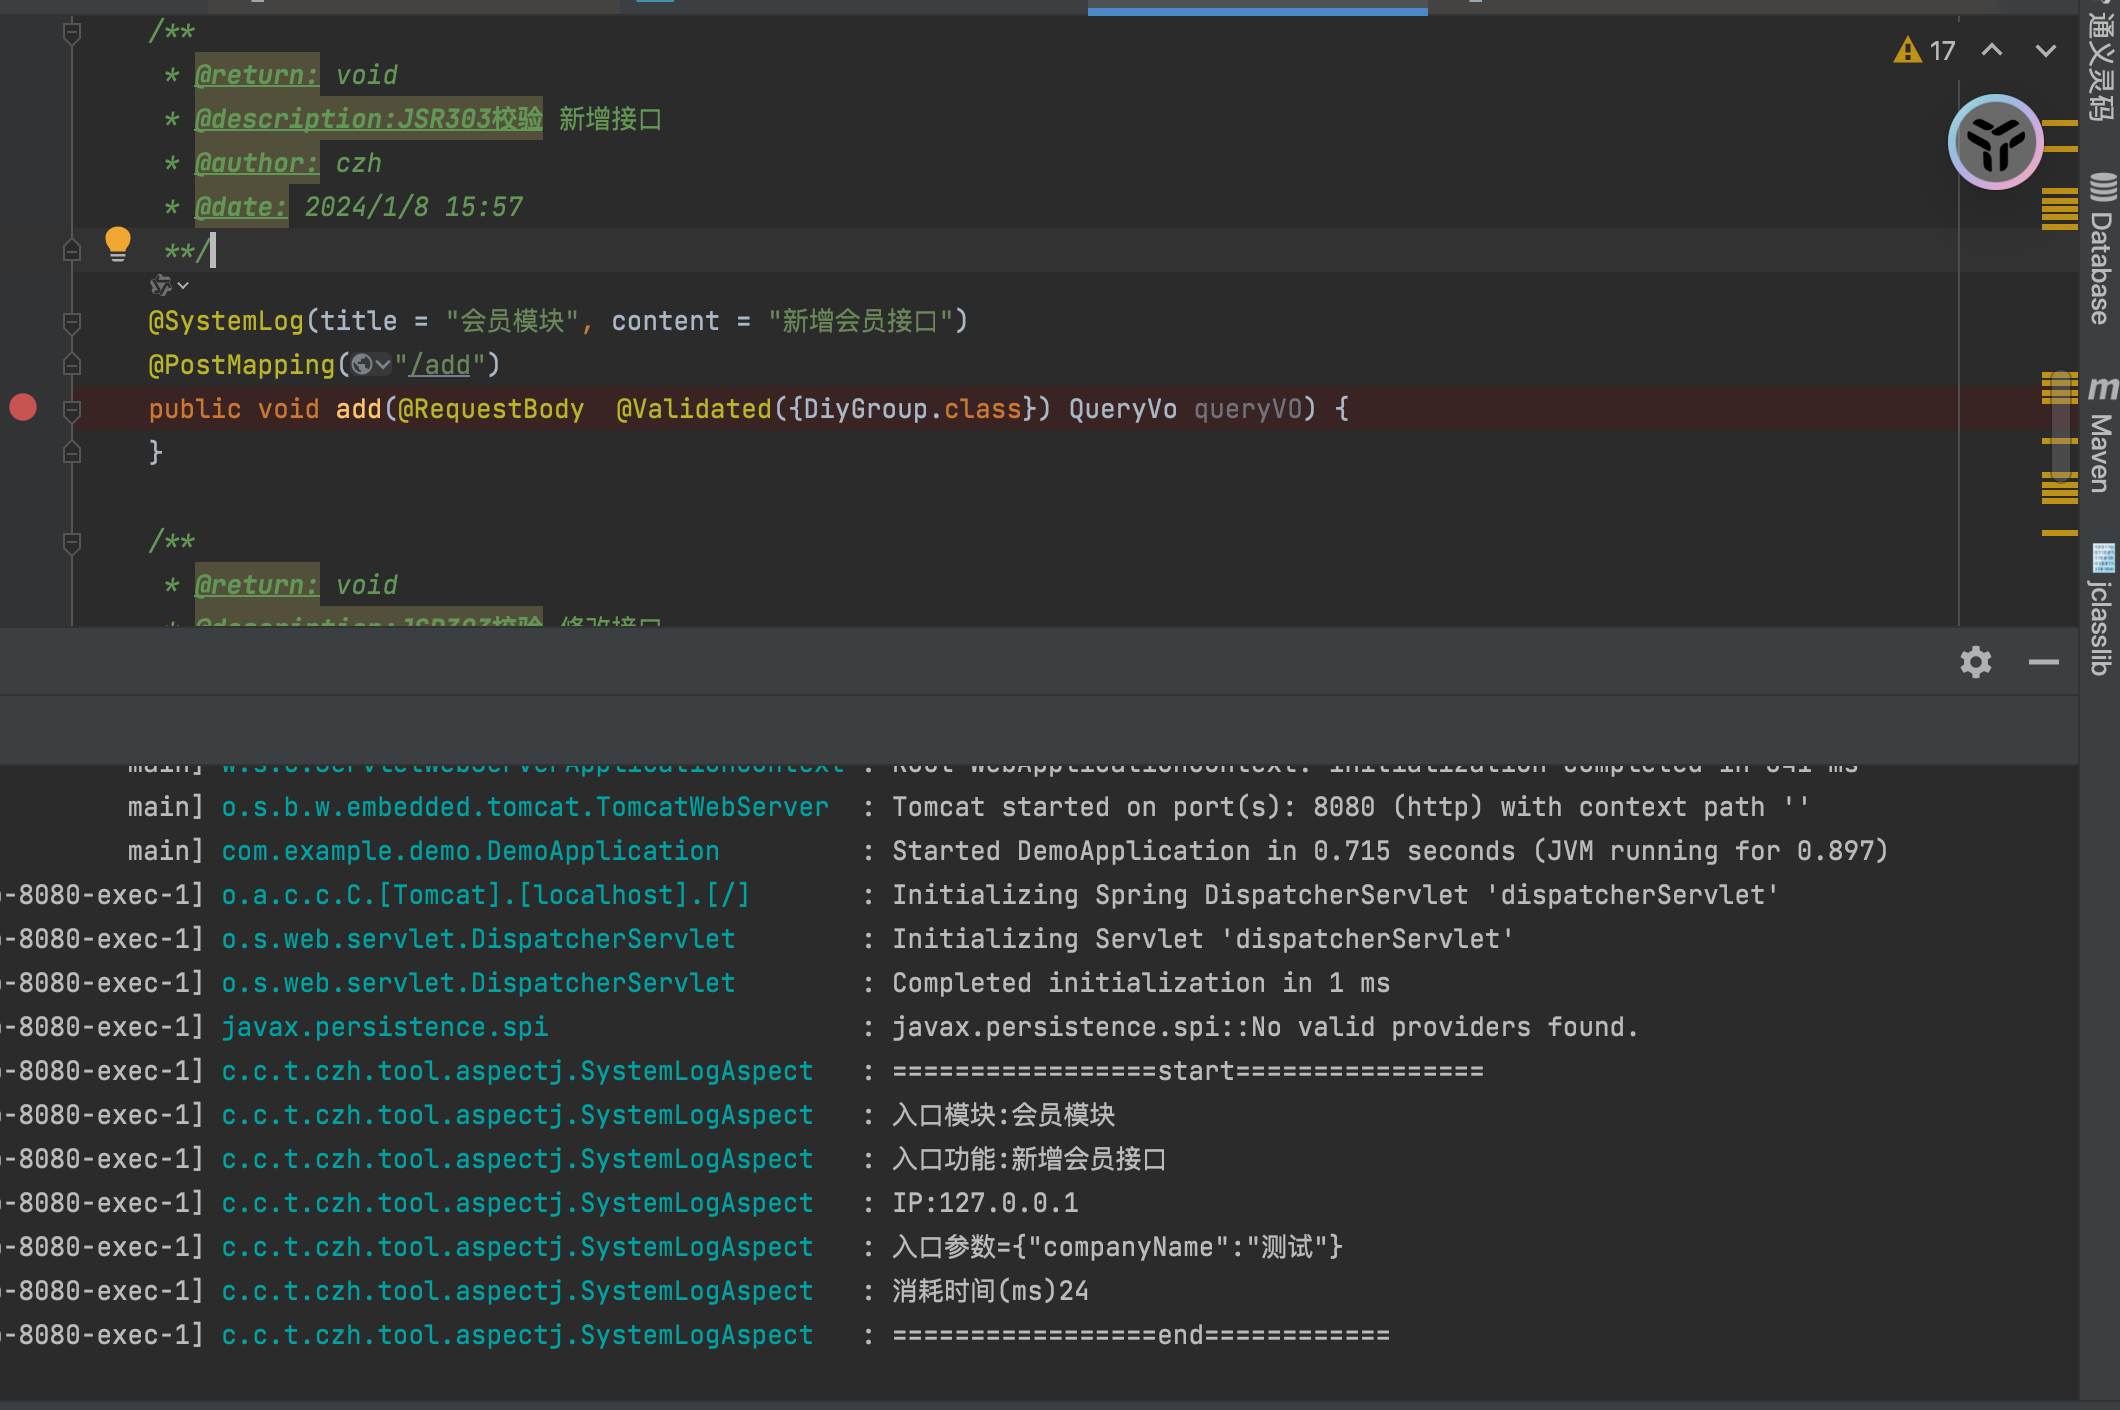Image resolution: width=2120 pixels, height=1410 pixels.
Task: Toggle the red breakpoint on the add method line
Action: tap(23, 407)
